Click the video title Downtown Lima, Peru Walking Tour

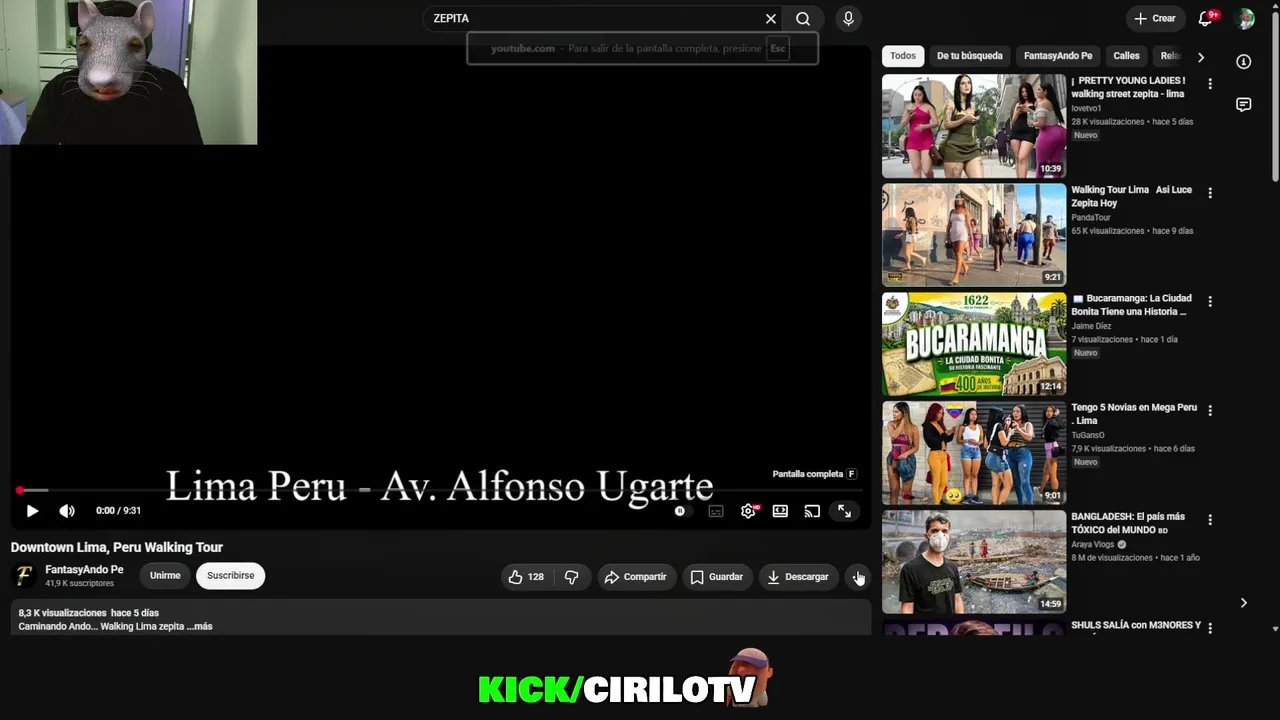click(117, 548)
